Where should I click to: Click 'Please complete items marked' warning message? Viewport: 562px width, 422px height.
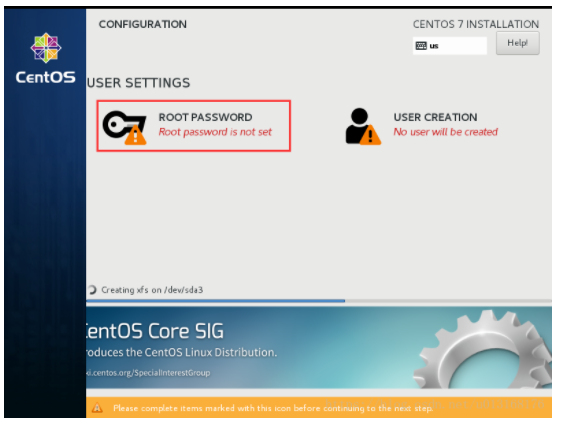click(x=273, y=408)
